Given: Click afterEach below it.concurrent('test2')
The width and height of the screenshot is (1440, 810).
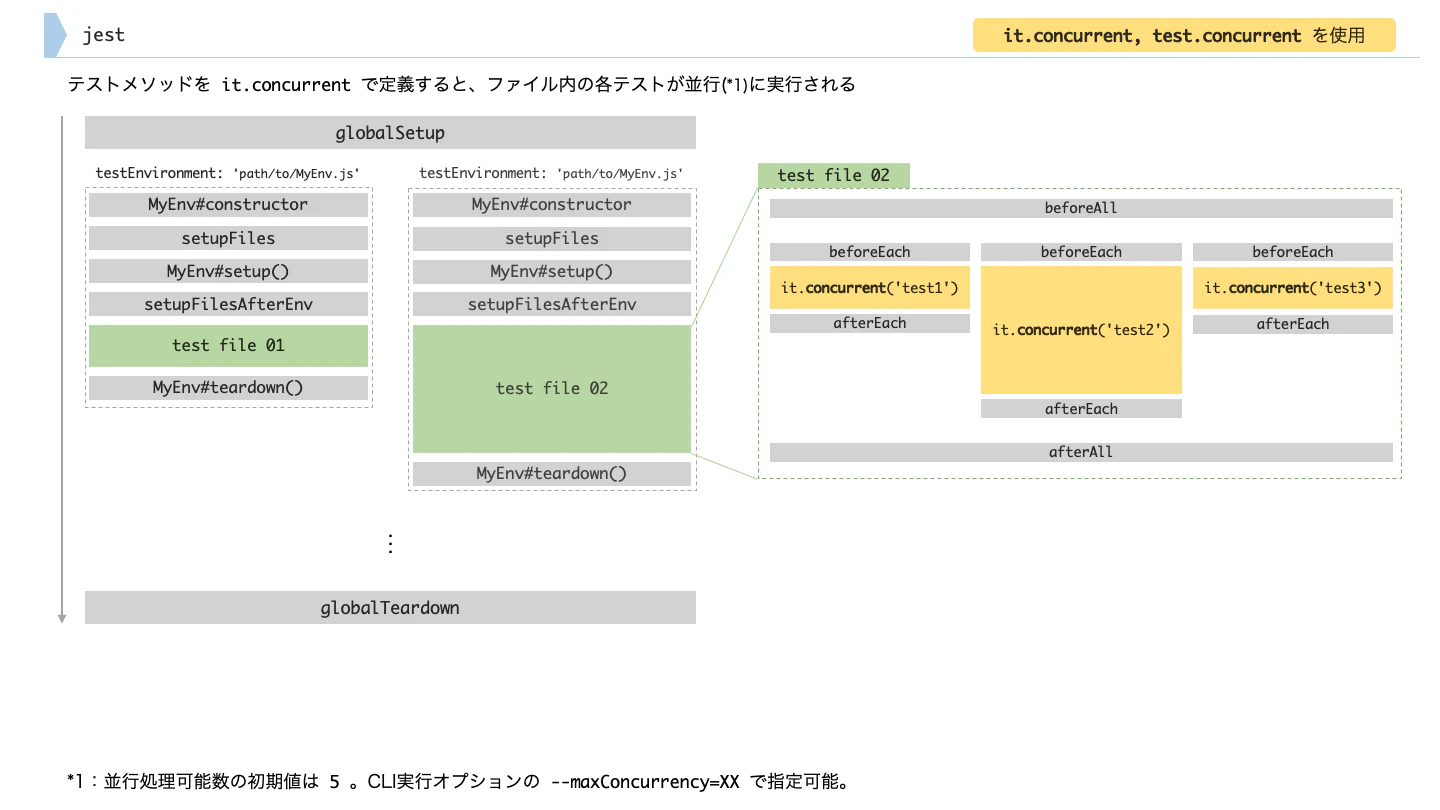Looking at the screenshot, I should click(x=1081, y=409).
